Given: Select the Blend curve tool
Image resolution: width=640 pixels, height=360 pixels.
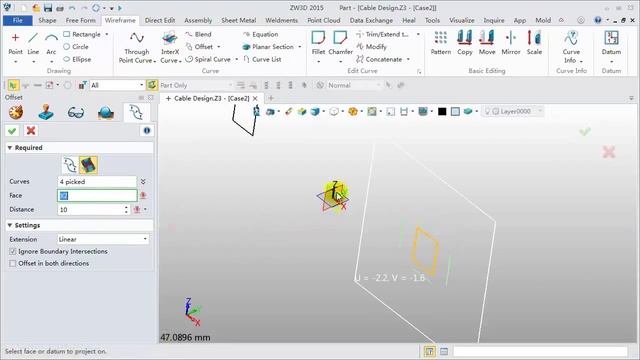Looking at the screenshot, I should pyautogui.click(x=198, y=34).
